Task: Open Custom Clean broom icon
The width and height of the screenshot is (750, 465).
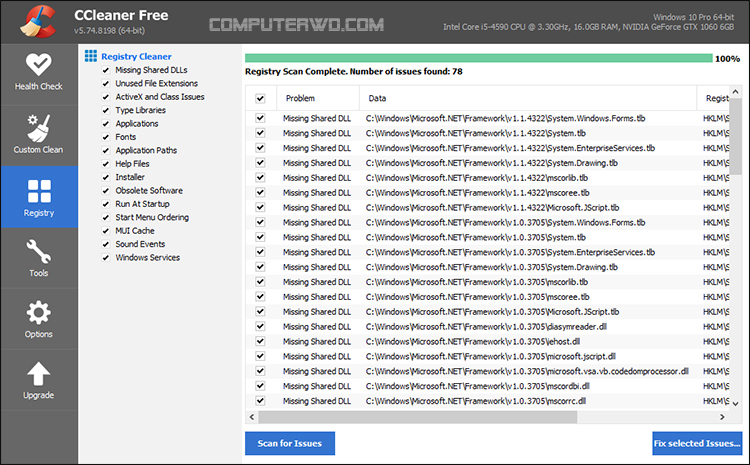Action: [39, 128]
